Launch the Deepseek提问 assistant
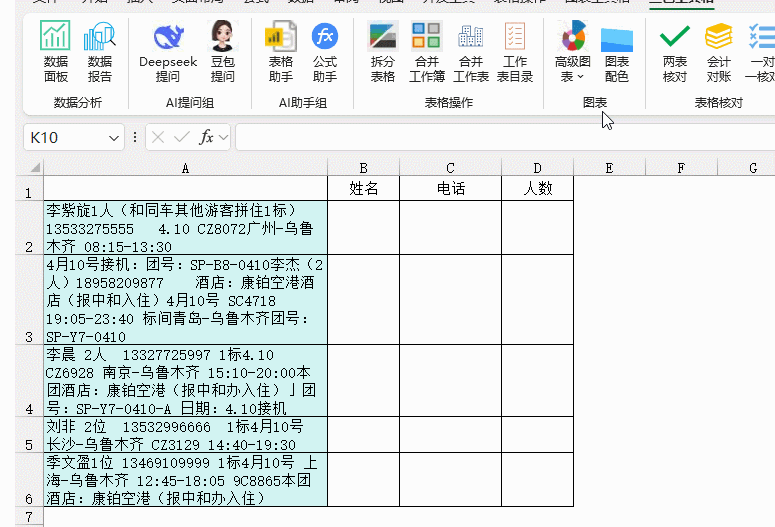This screenshot has height=527, width=775. pyautogui.click(x=168, y=52)
